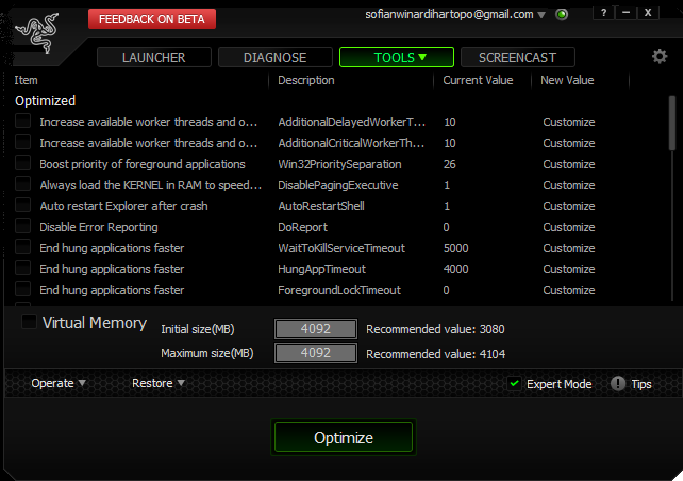Open the TOOLS tab dropdown
The width and height of the screenshot is (683, 481).
pyautogui.click(x=396, y=57)
